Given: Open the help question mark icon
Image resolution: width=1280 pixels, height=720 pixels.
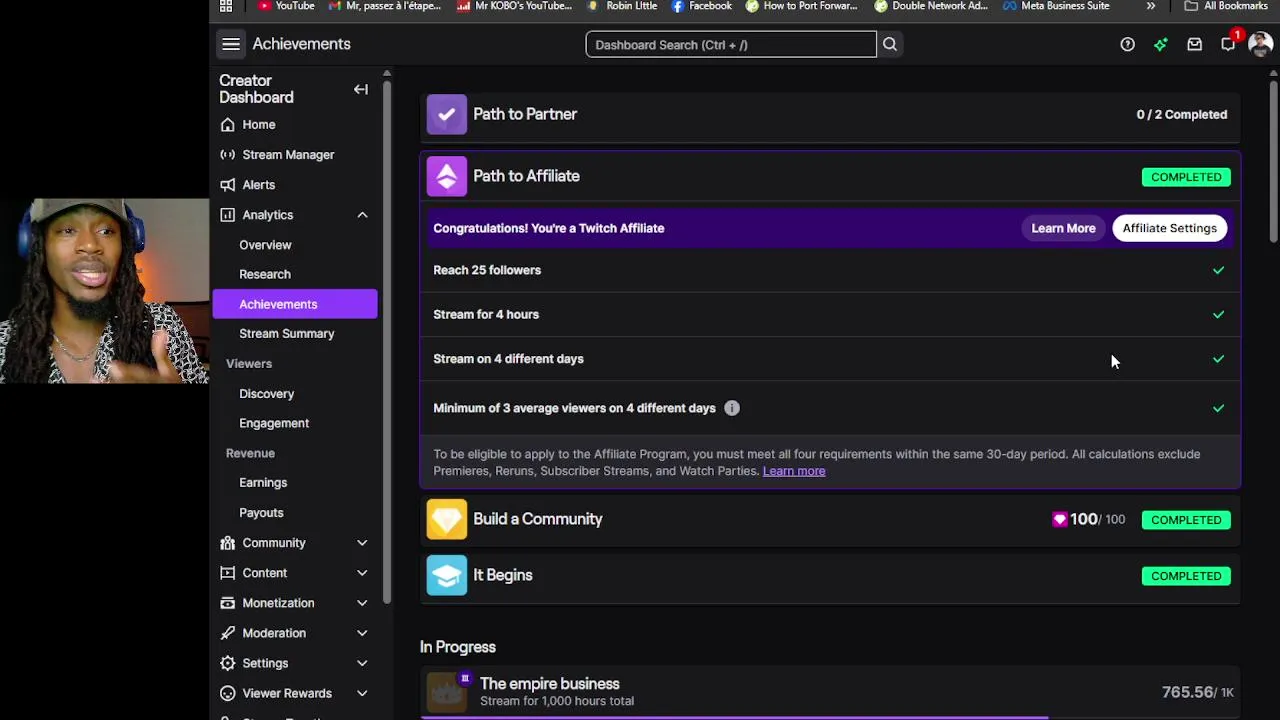Looking at the screenshot, I should 1127,44.
